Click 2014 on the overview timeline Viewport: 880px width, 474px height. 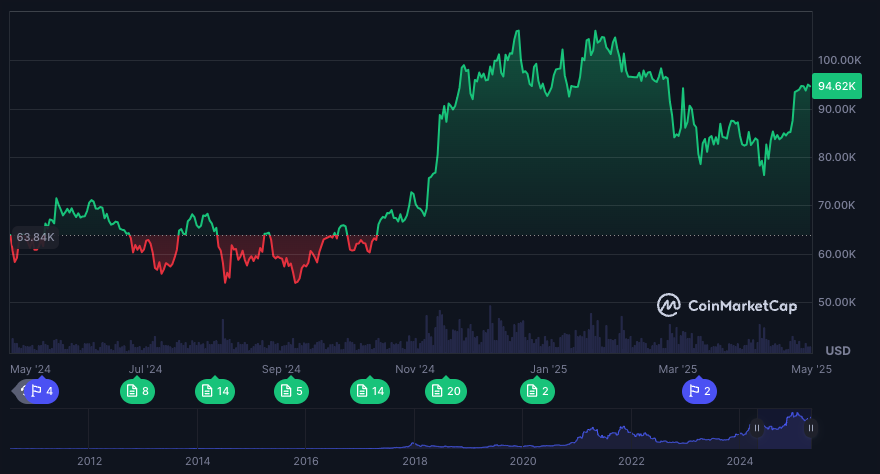pos(198,461)
